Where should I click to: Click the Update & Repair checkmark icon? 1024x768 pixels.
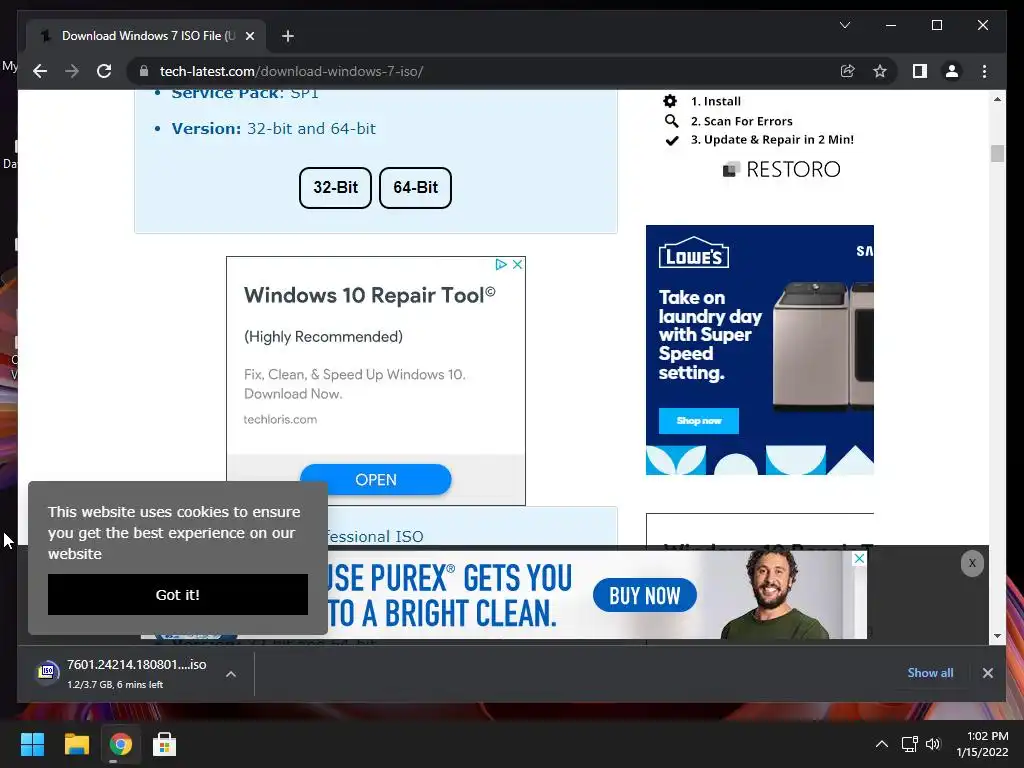coord(671,140)
